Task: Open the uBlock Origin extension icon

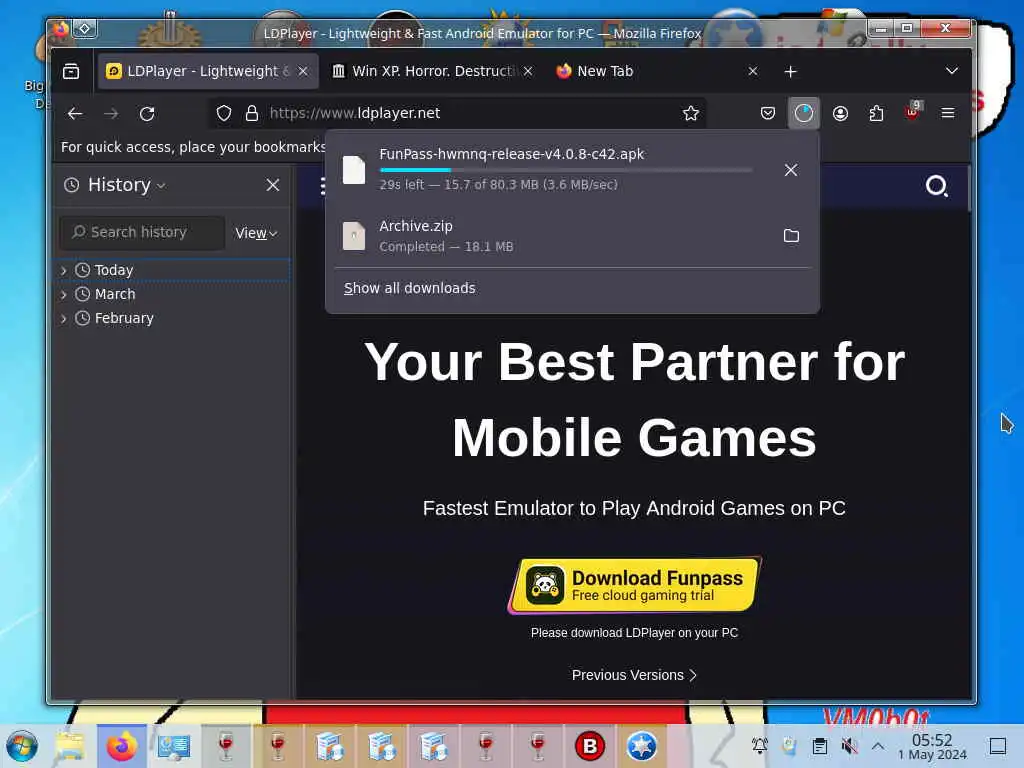Action: [x=912, y=112]
